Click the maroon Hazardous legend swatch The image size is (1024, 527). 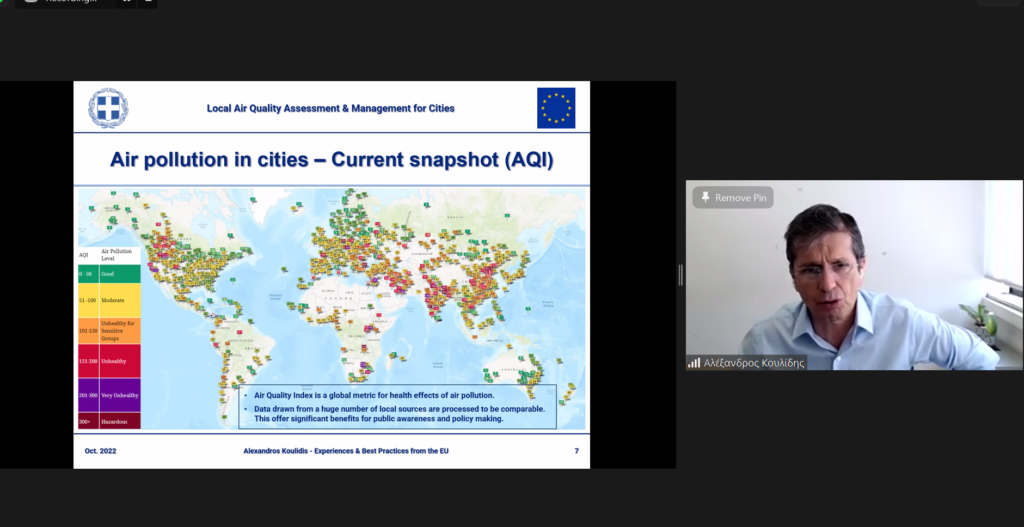click(109, 422)
